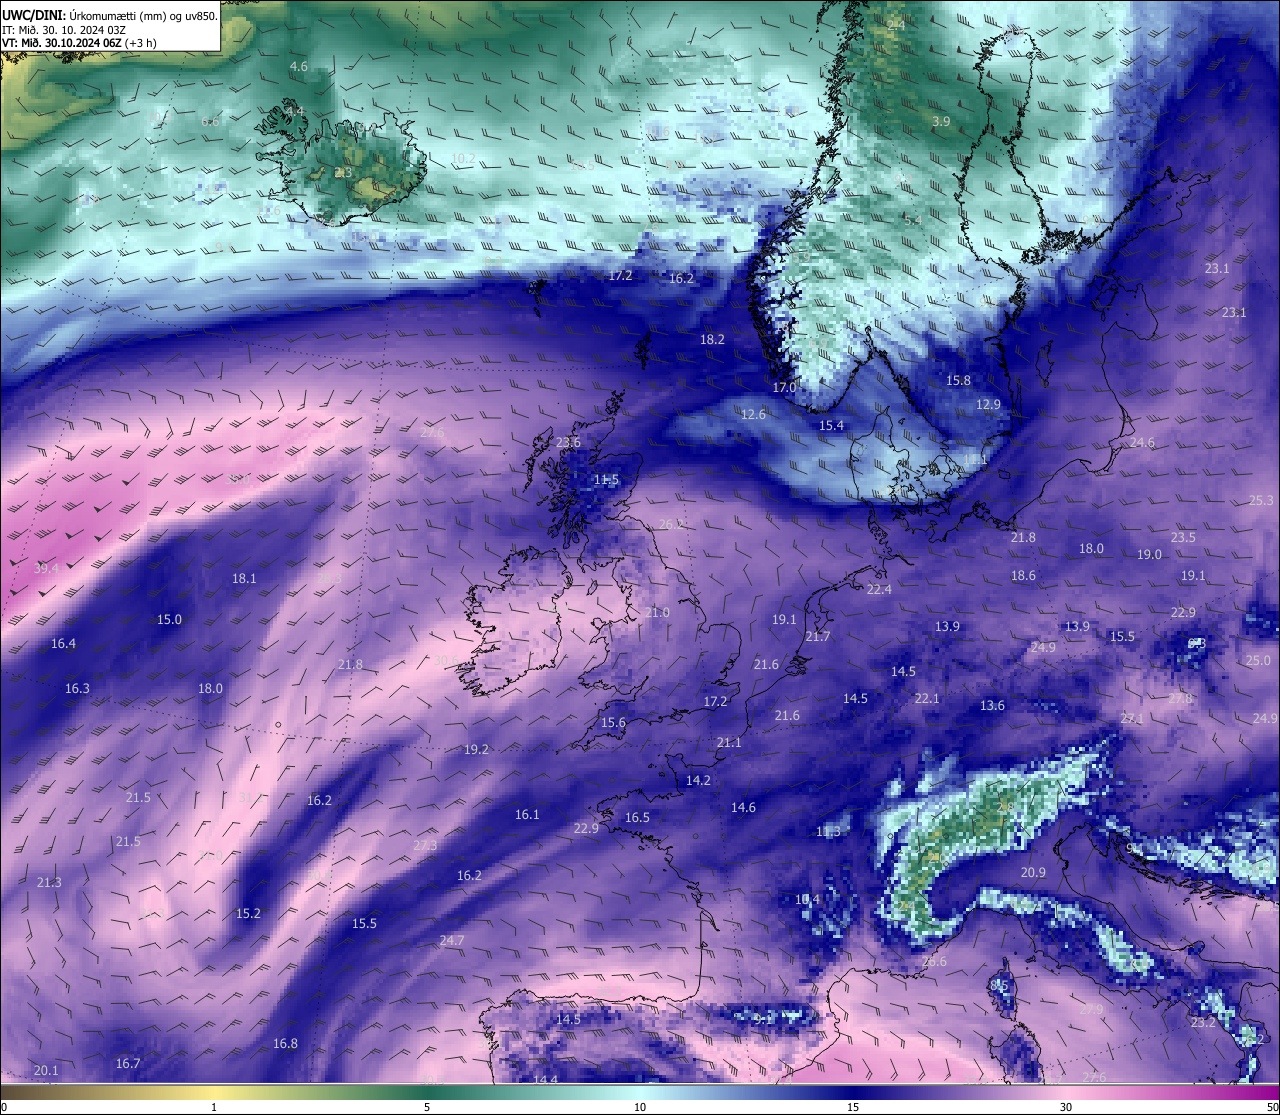Image resolution: width=1280 pixels, height=1115 pixels.
Task: Click the 25.0 value label
Action: [x=1258, y=660]
